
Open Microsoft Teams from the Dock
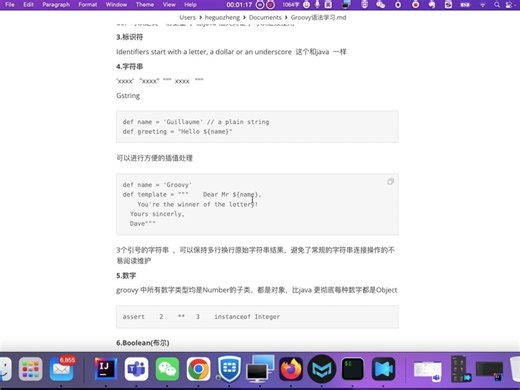136,369
